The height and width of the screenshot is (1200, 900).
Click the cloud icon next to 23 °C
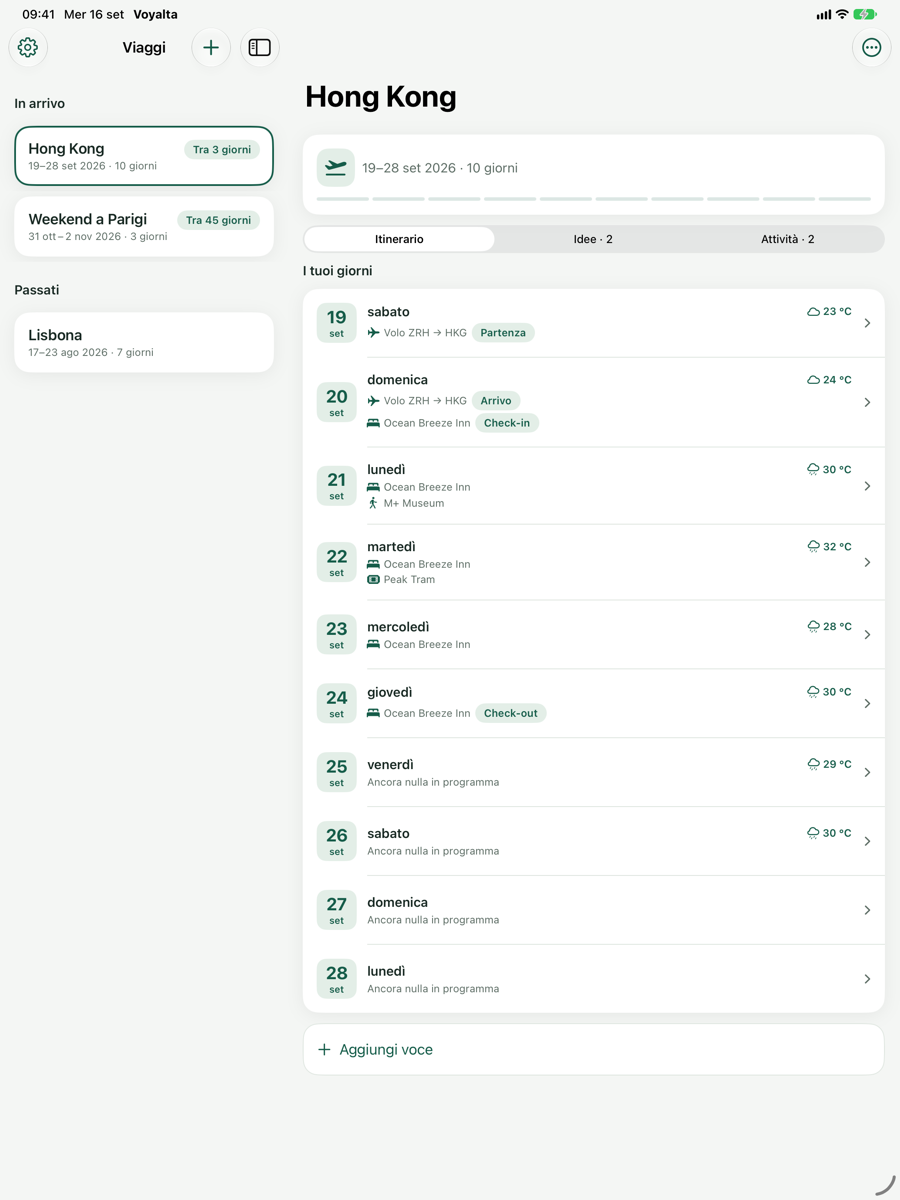point(813,312)
